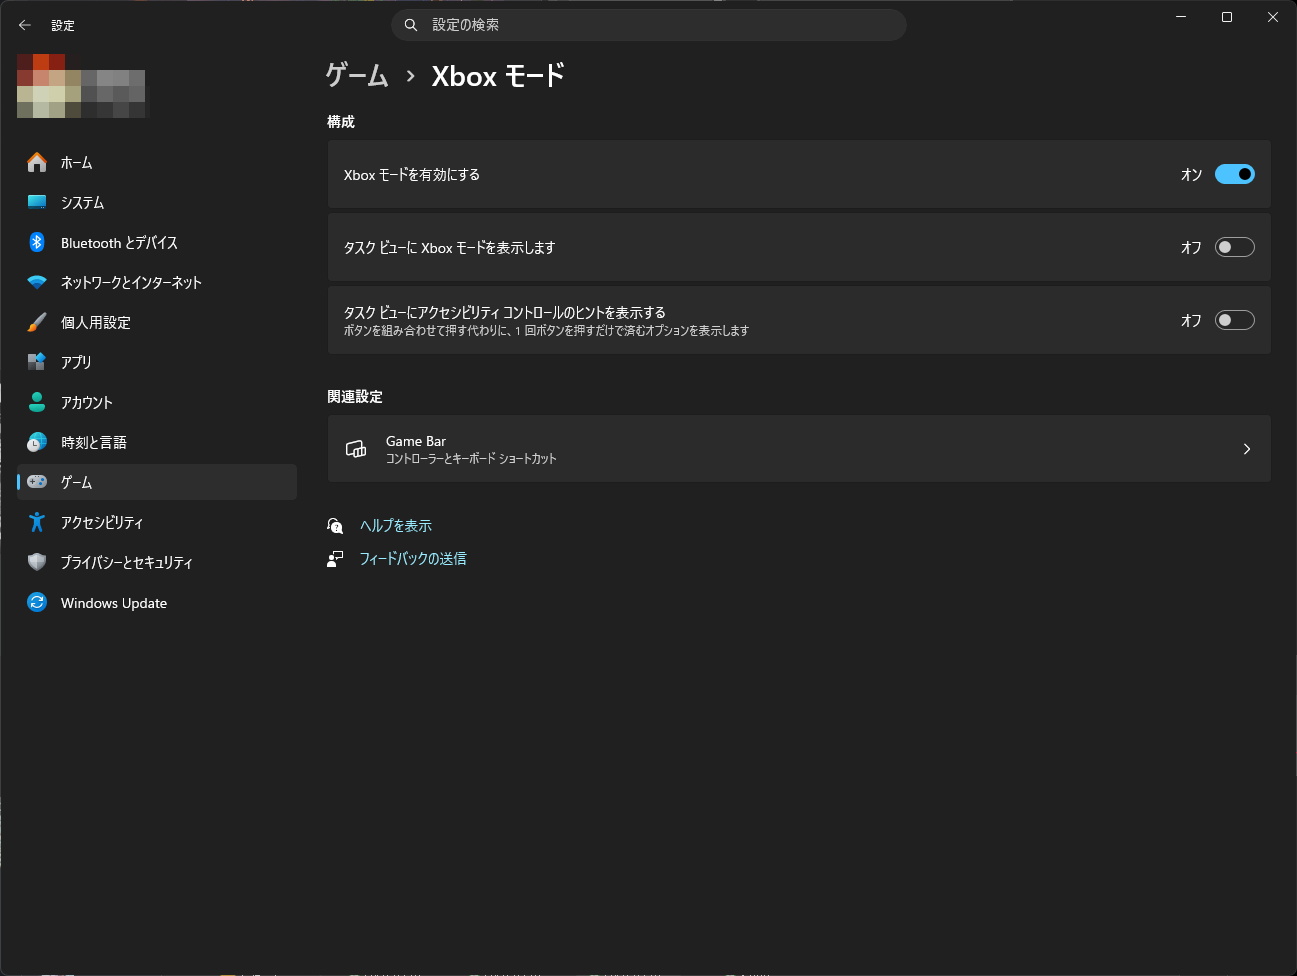Open アクセシビリティ settings

157,522
